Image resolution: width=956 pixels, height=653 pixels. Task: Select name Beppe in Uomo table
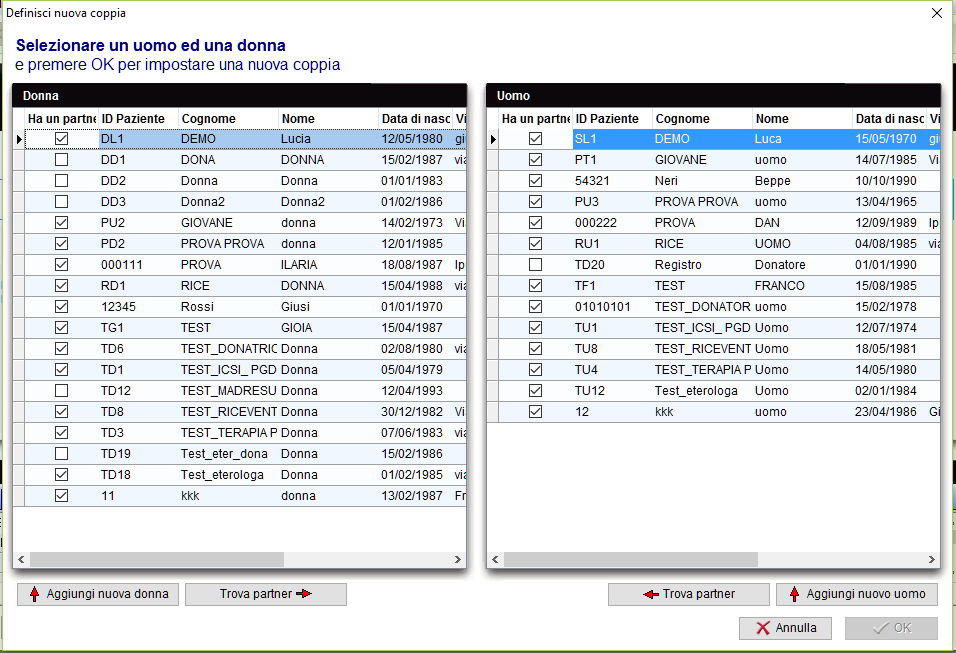(802, 180)
